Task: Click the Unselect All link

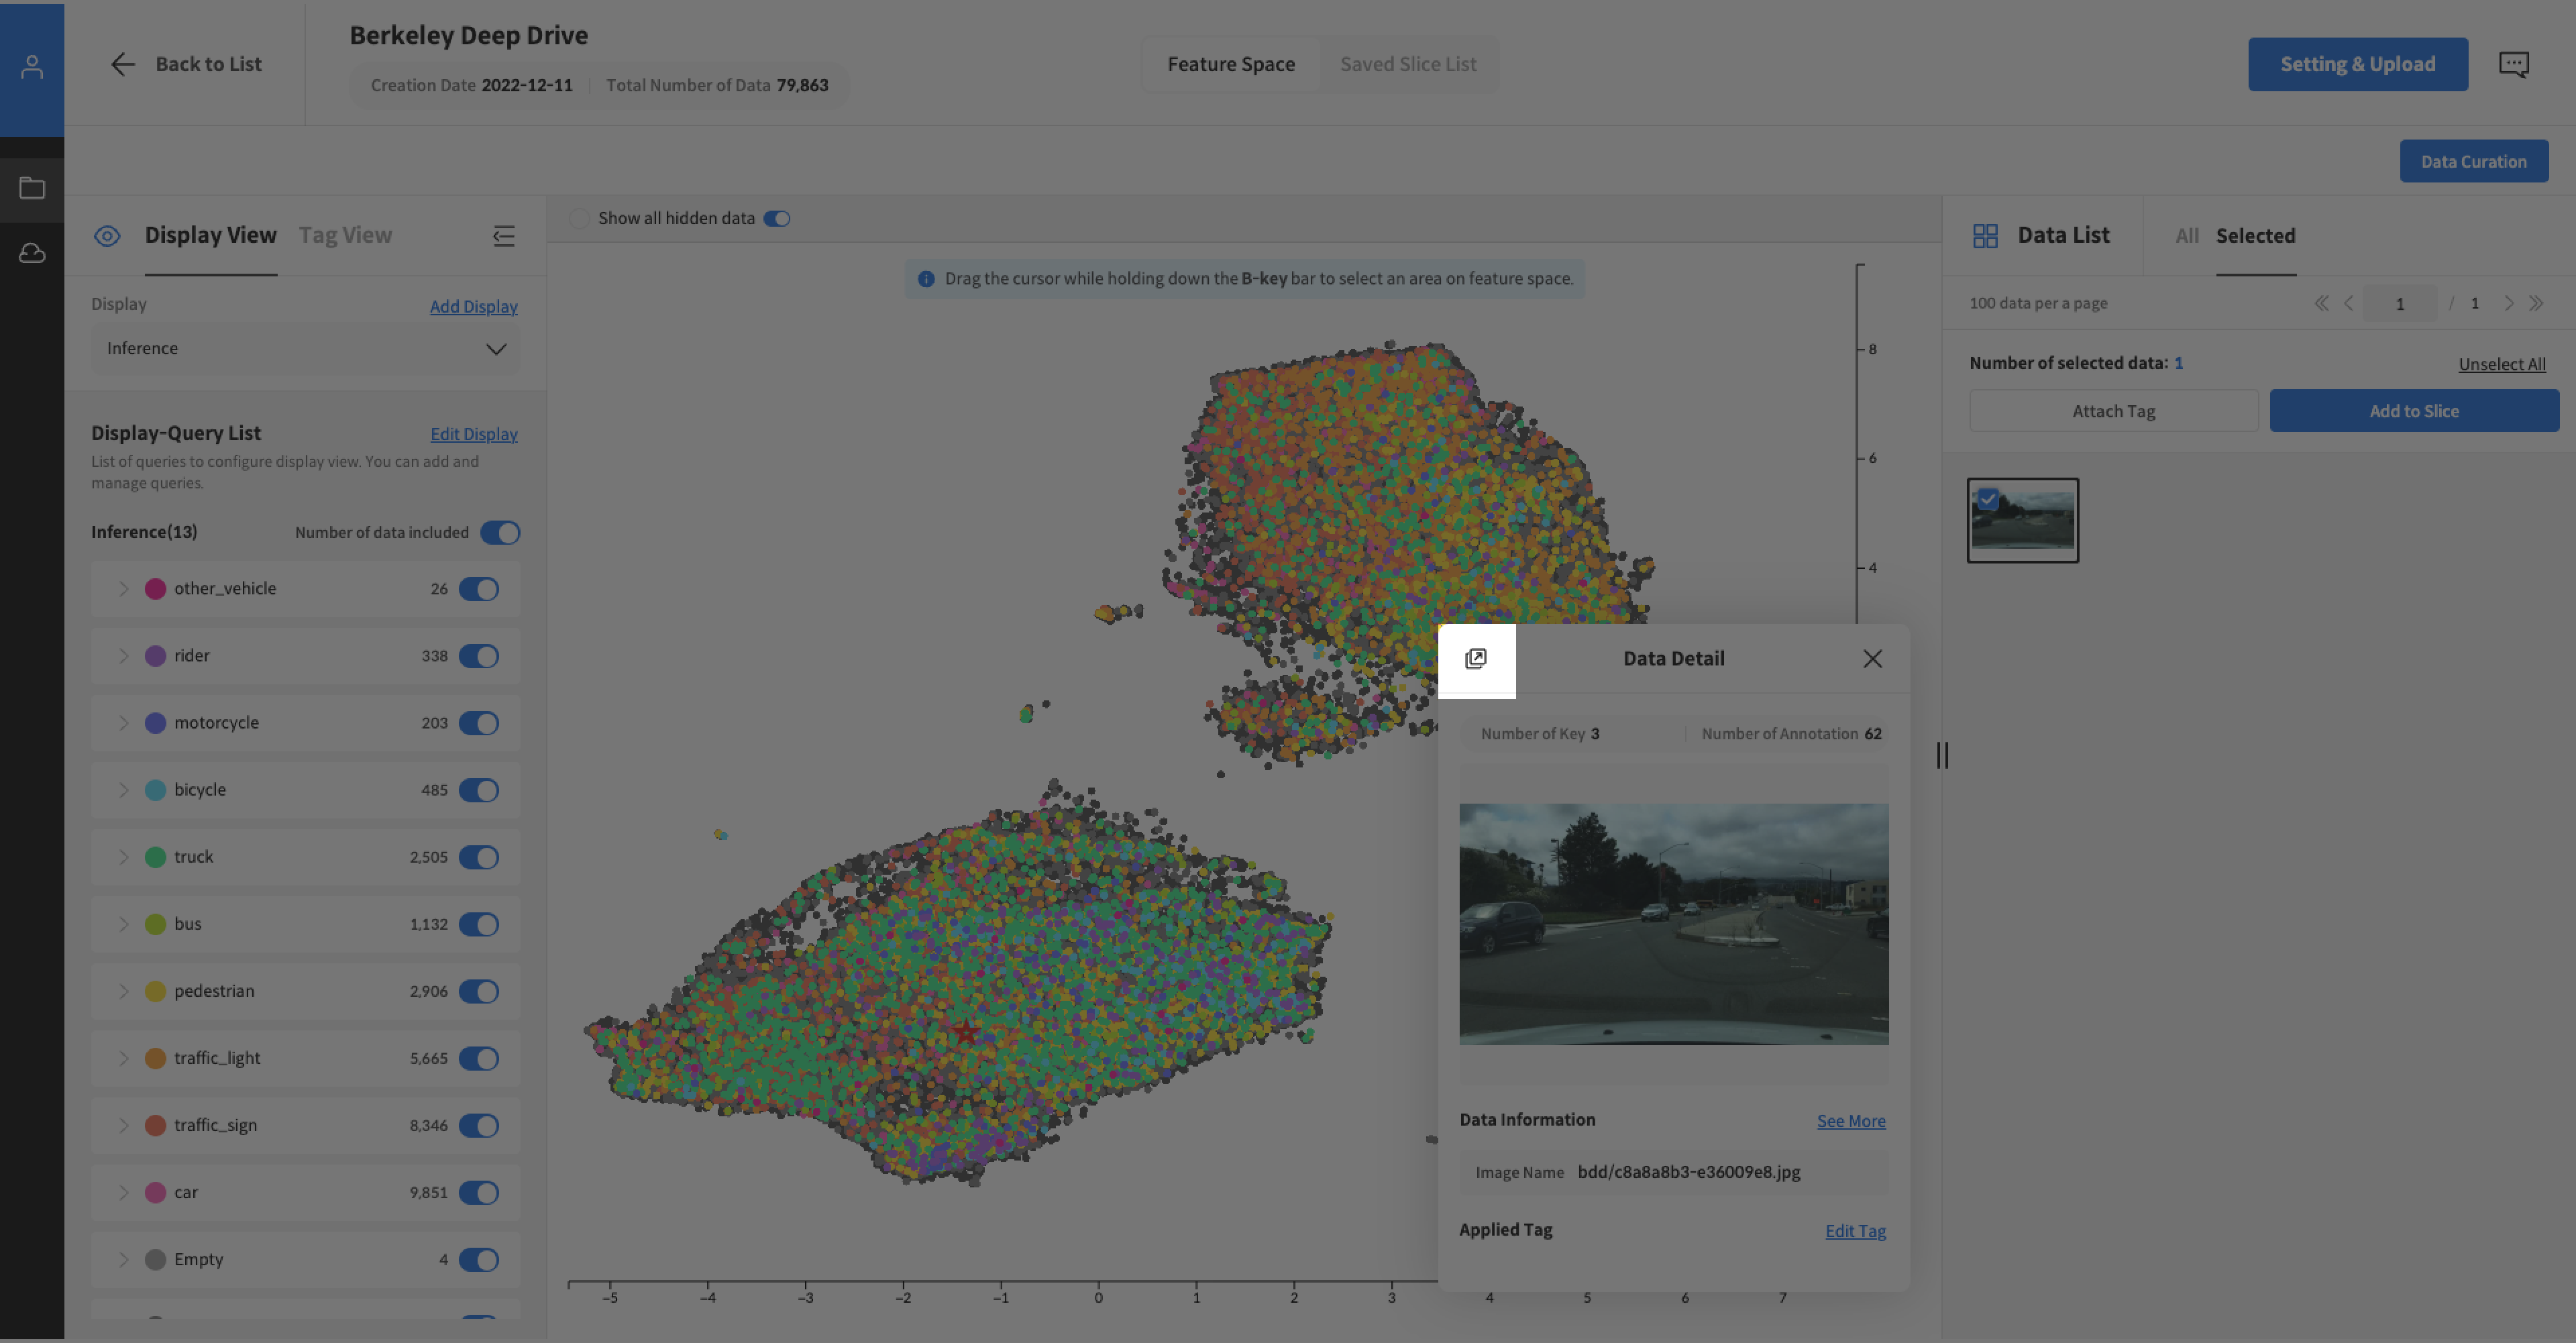Action: [x=2502, y=364]
